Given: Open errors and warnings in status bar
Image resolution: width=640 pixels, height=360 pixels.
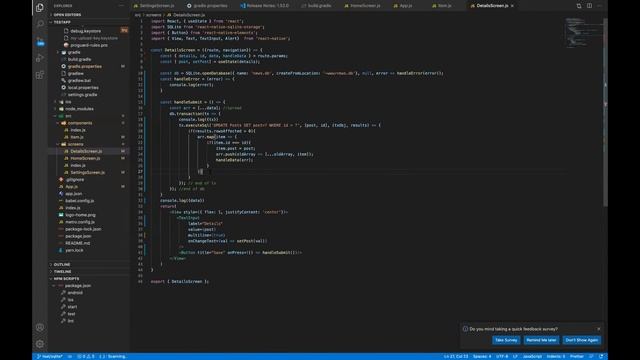Looking at the screenshot, I should 86,356.
